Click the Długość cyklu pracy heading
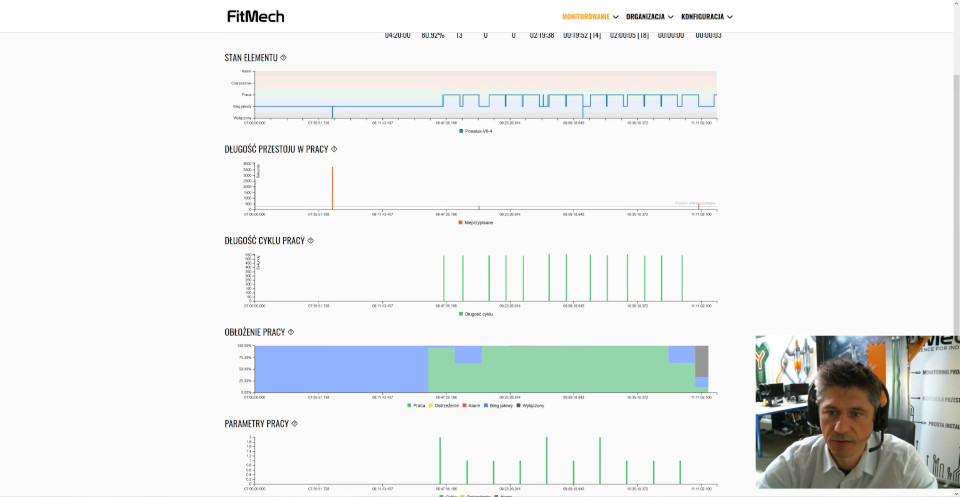The image size is (960, 497). (264, 241)
